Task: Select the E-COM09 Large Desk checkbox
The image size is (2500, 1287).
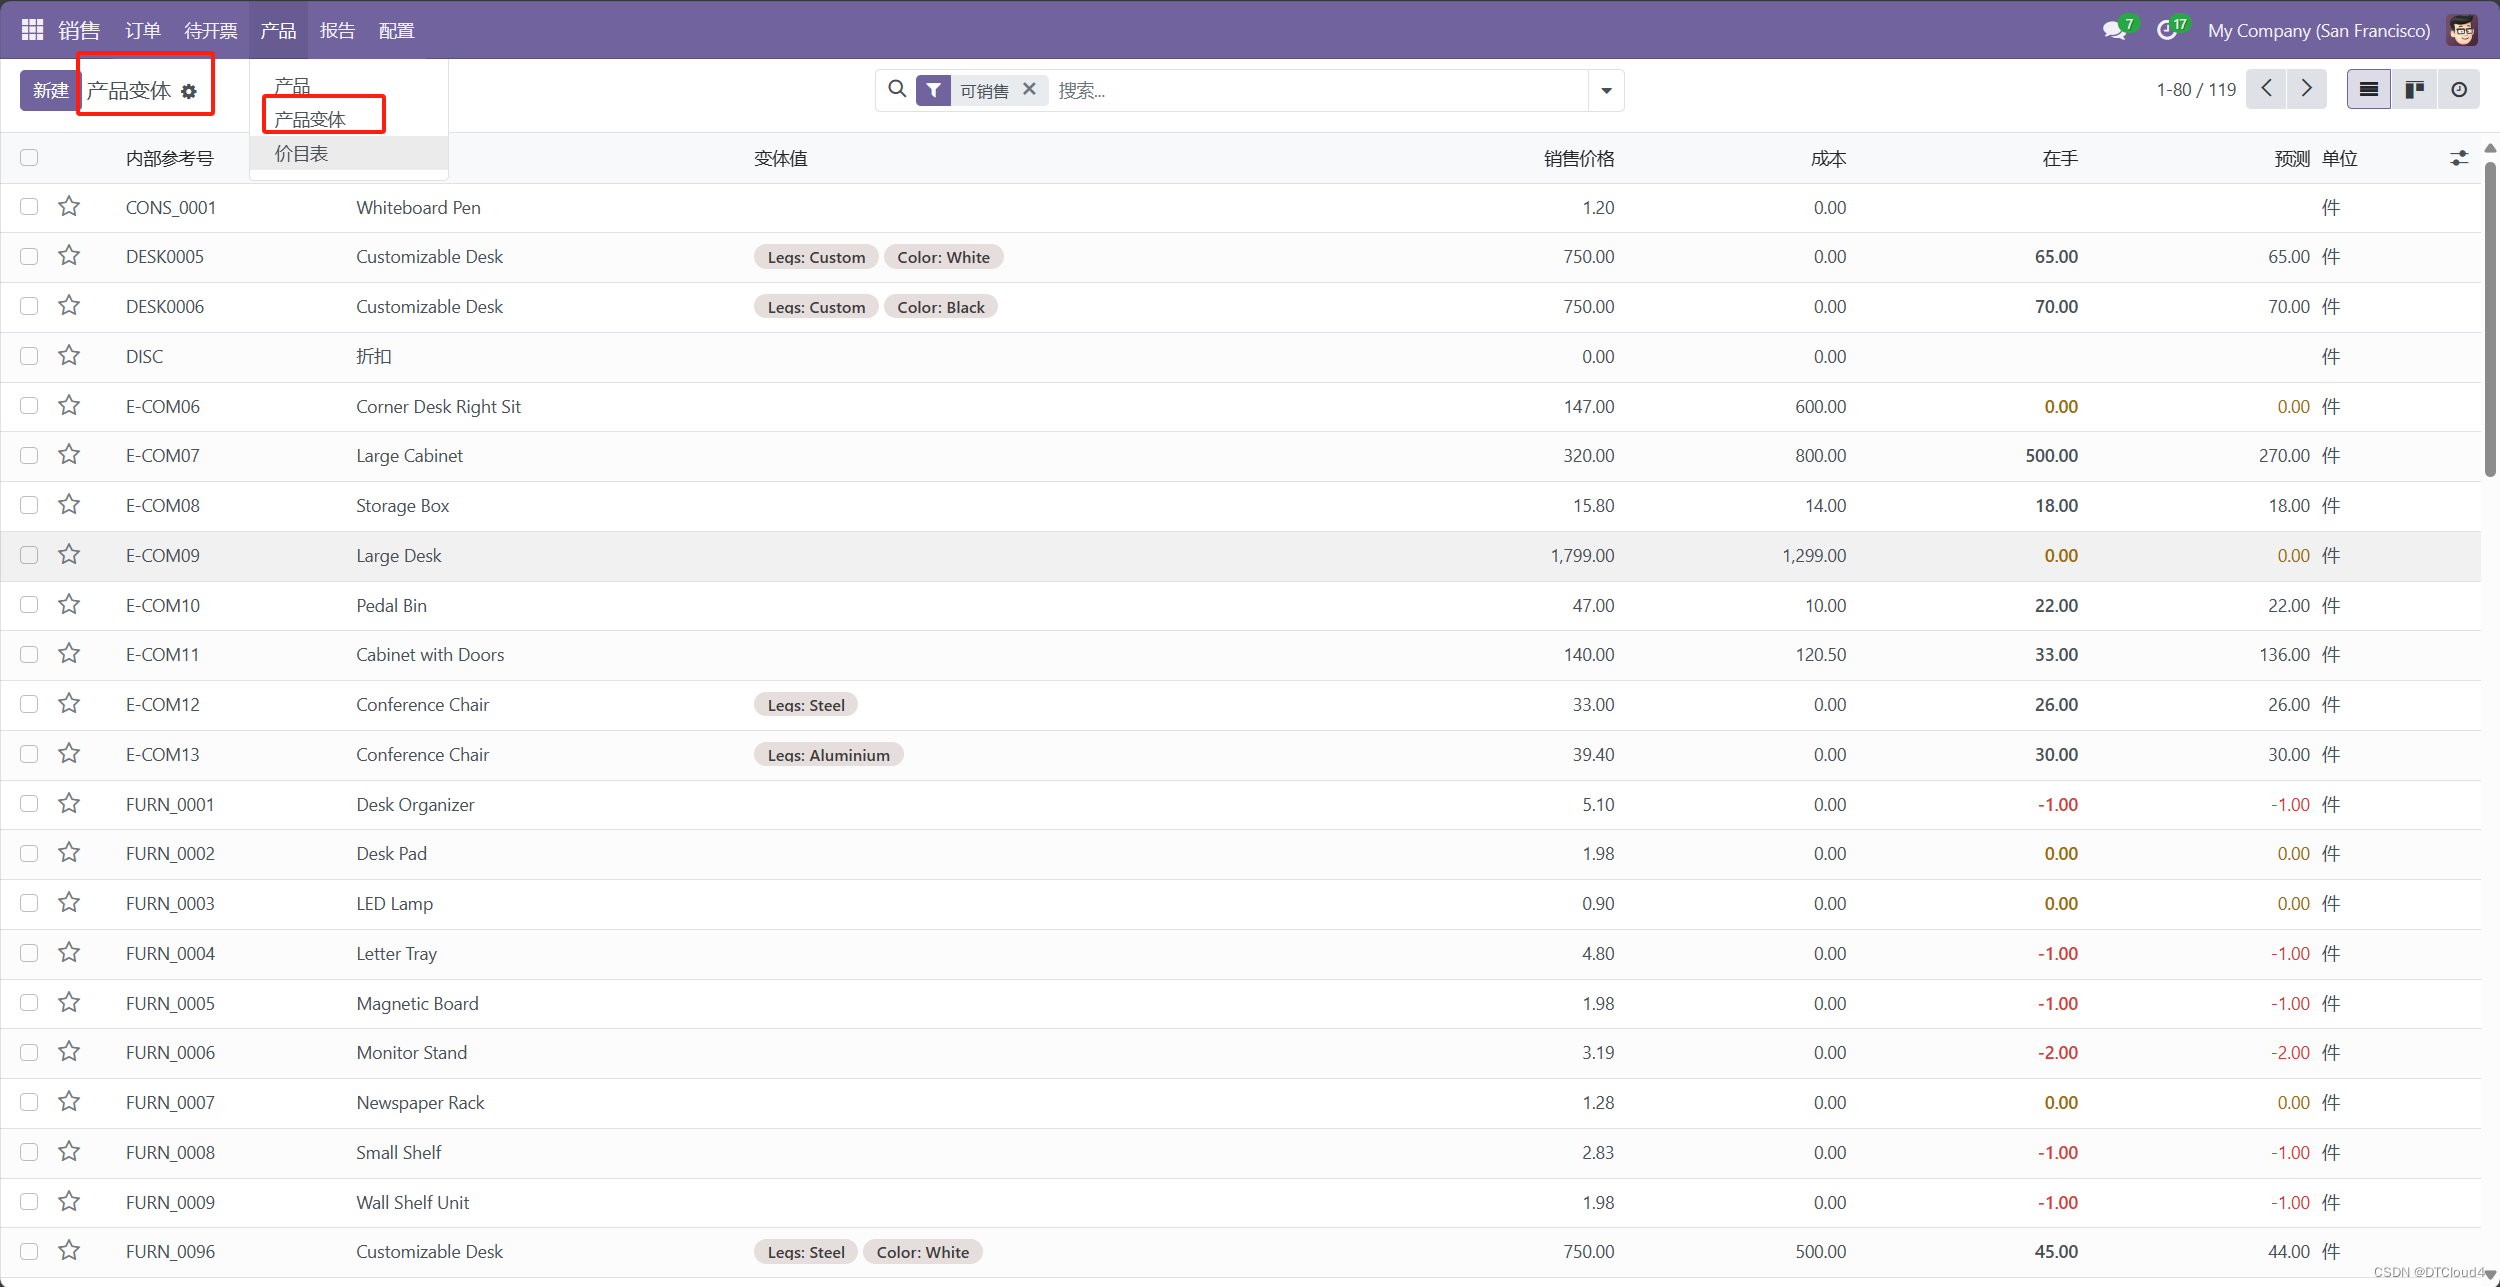Action: [x=29, y=555]
